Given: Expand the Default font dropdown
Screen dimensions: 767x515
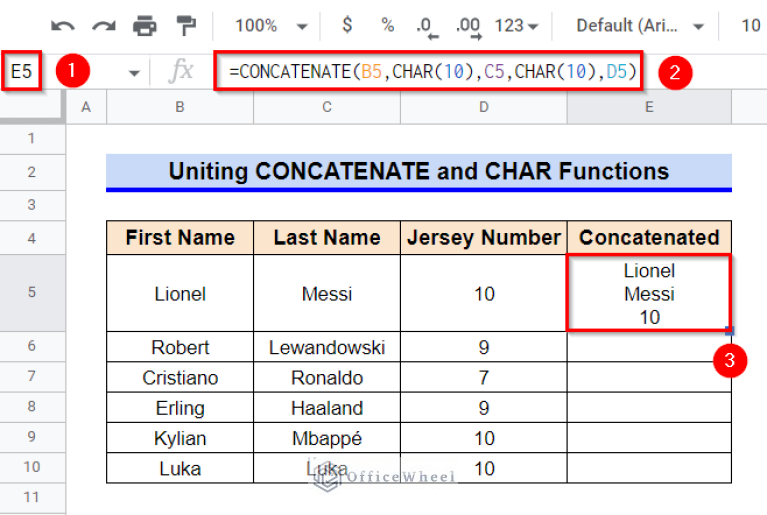Looking at the screenshot, I should pyautogui.click(x=640, y=25).
